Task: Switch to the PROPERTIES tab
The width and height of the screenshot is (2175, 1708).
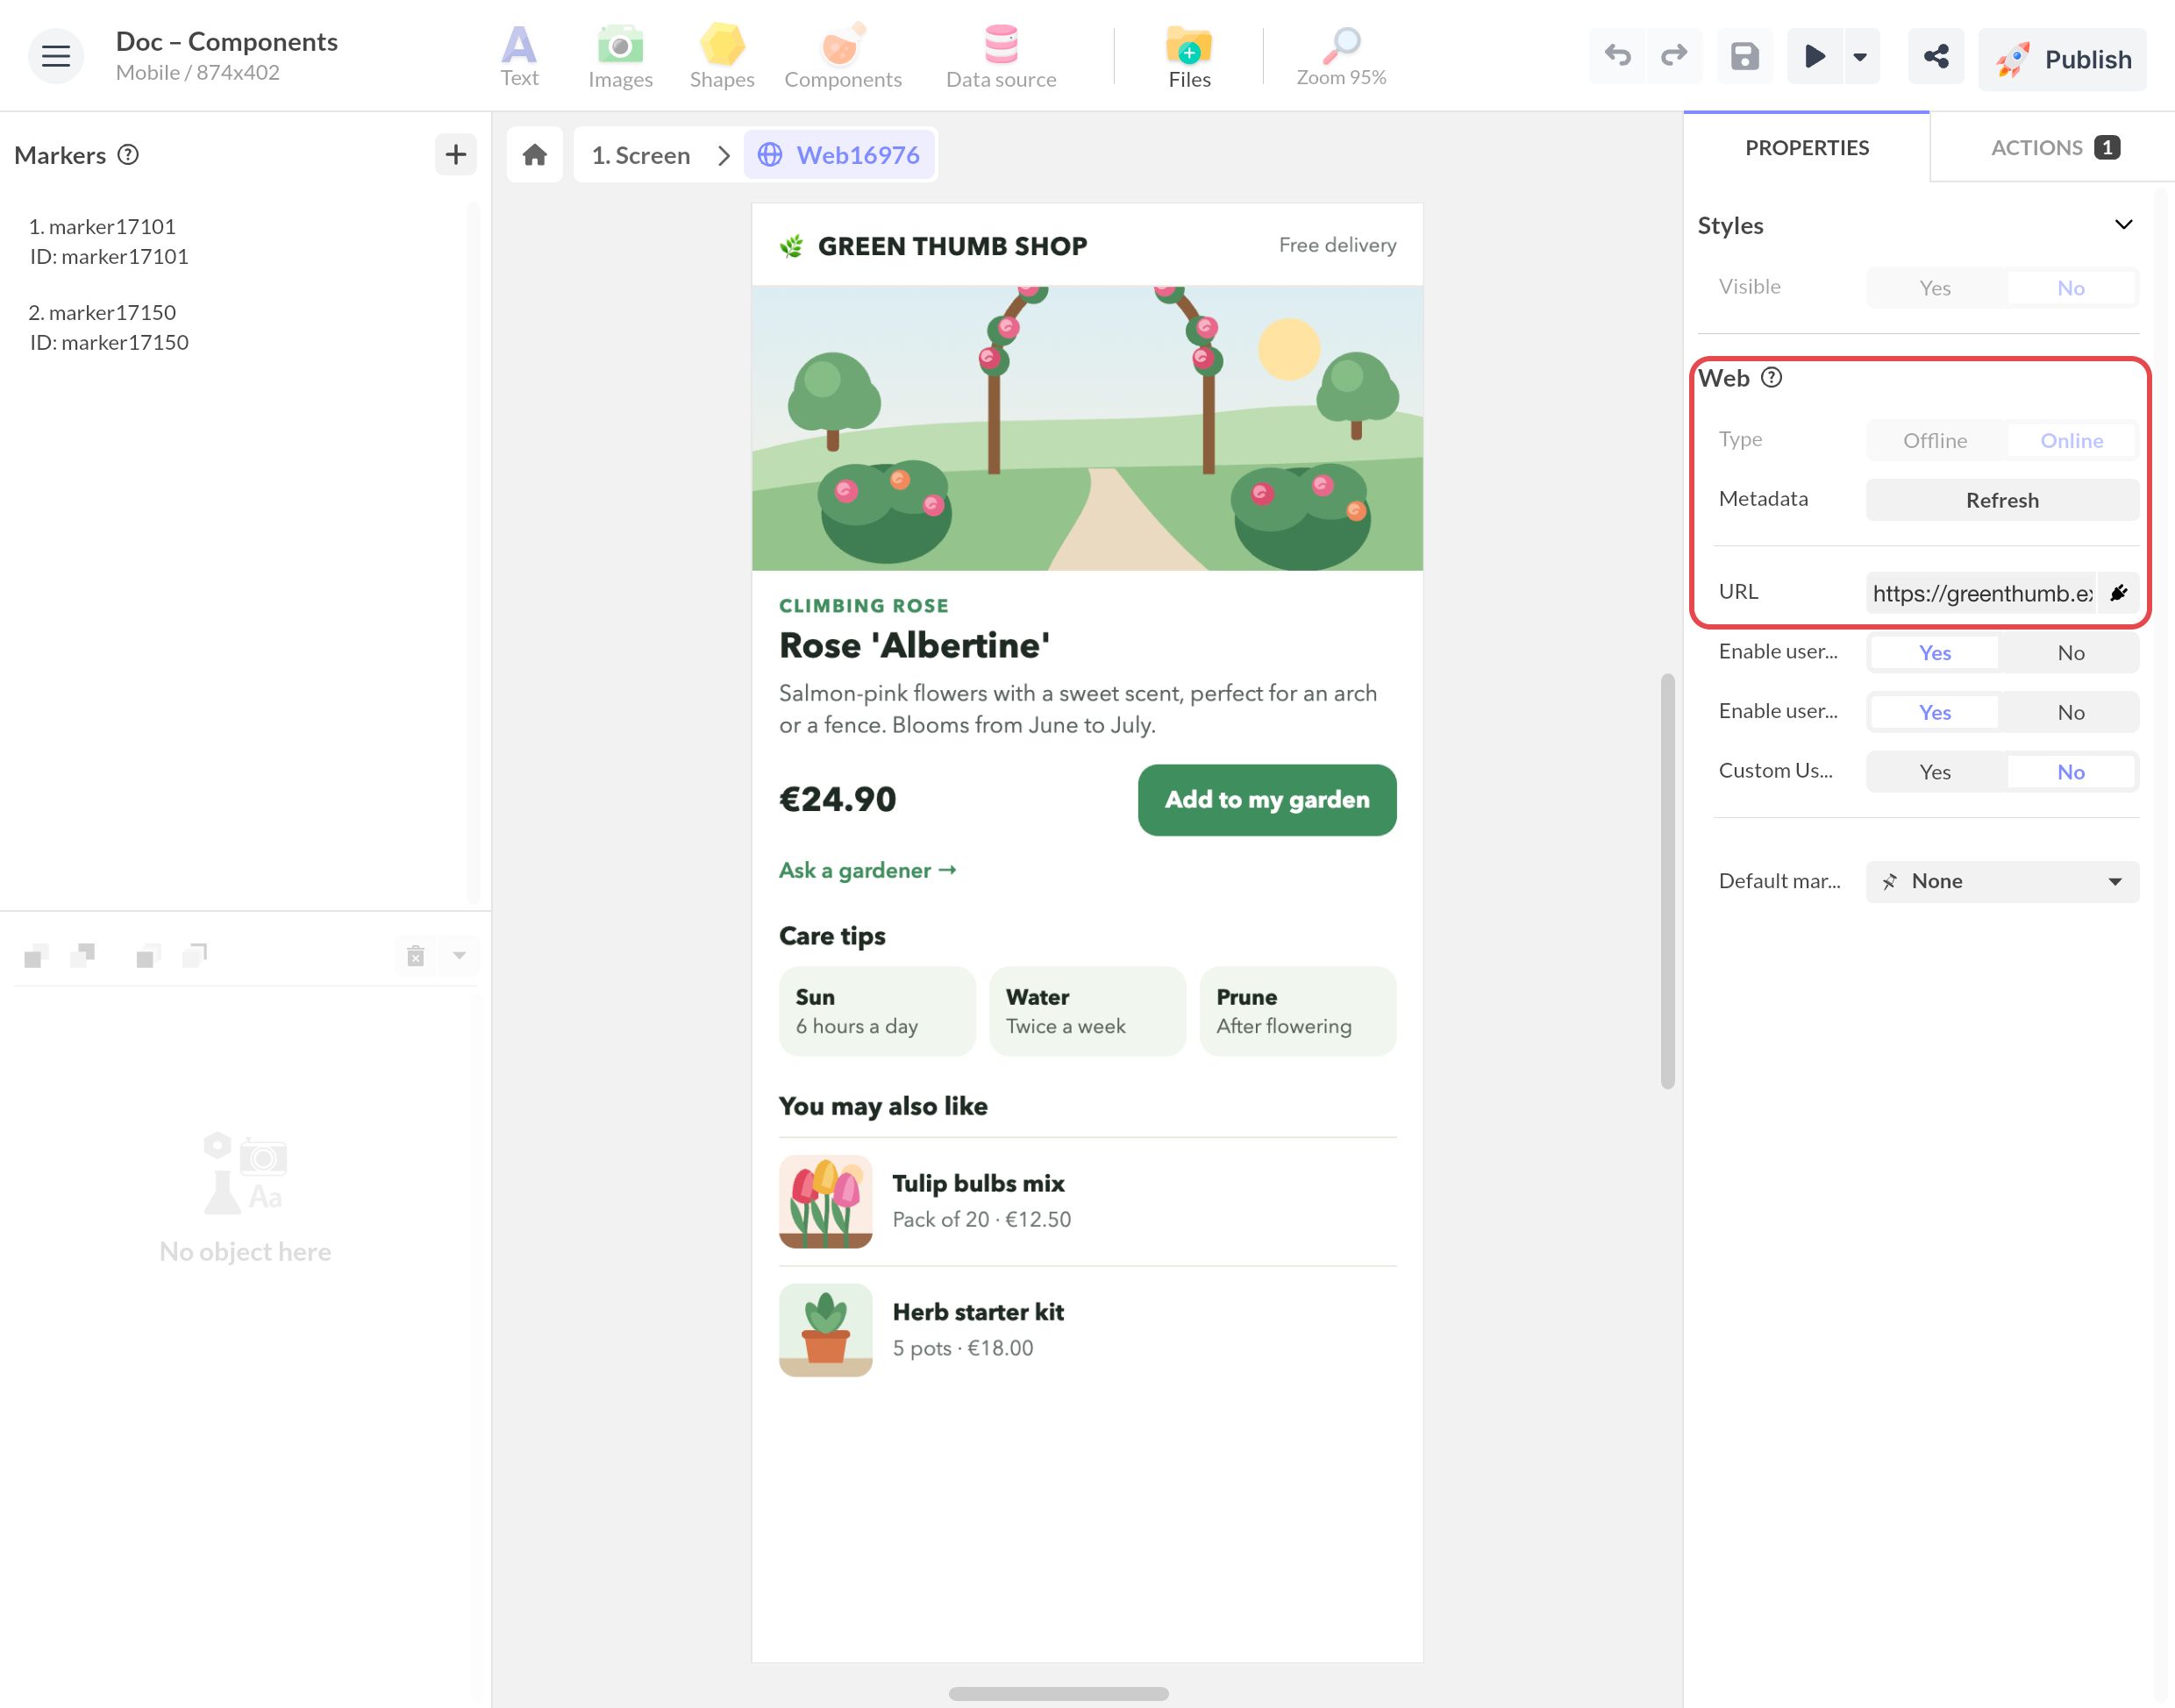Action: 1806,148
